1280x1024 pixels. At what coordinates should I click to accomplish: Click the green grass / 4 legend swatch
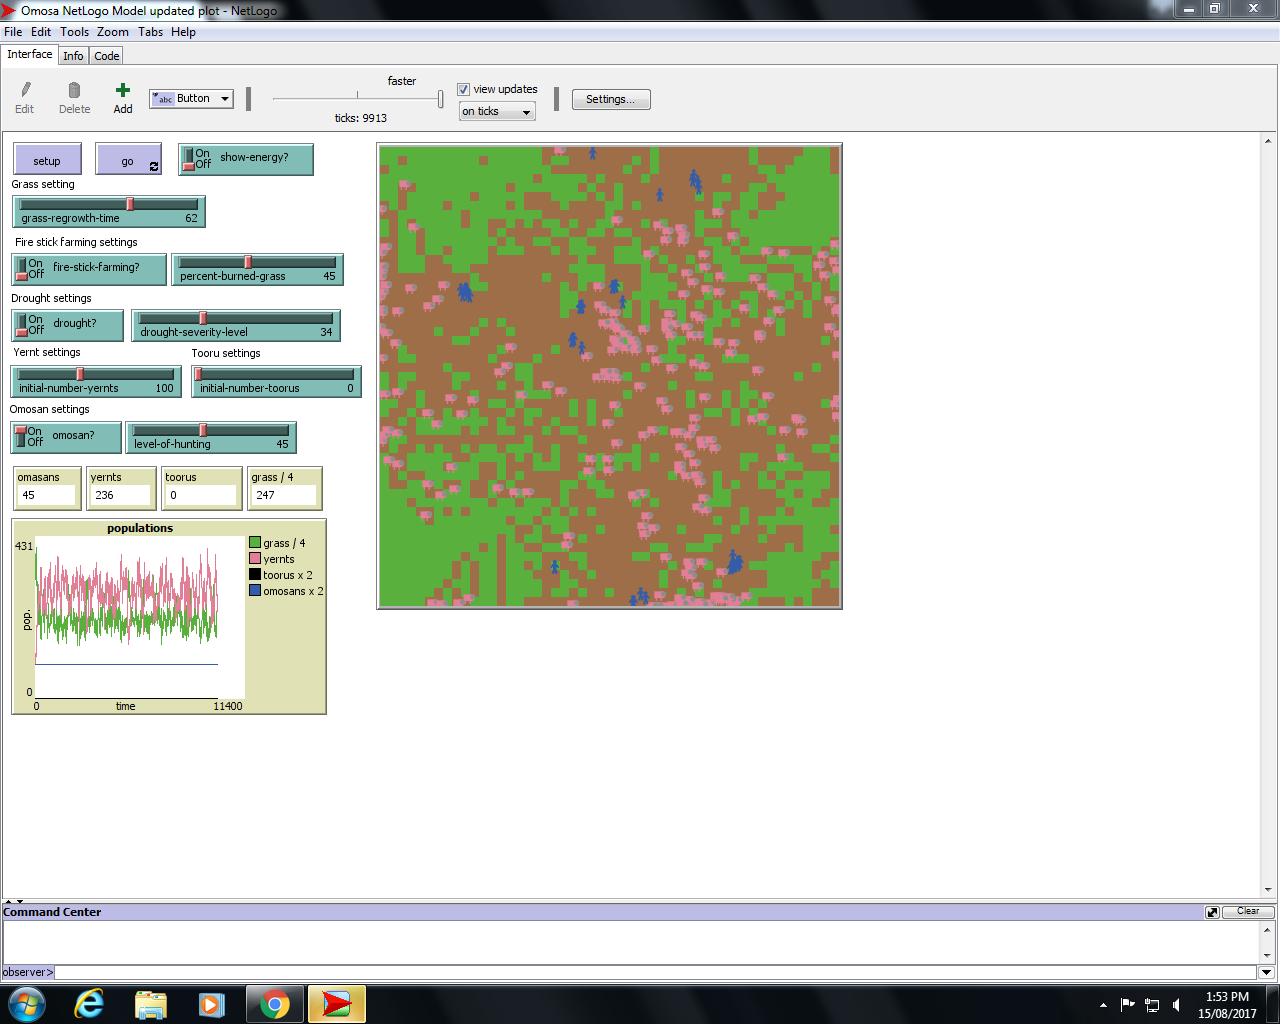tap(255, 543)
